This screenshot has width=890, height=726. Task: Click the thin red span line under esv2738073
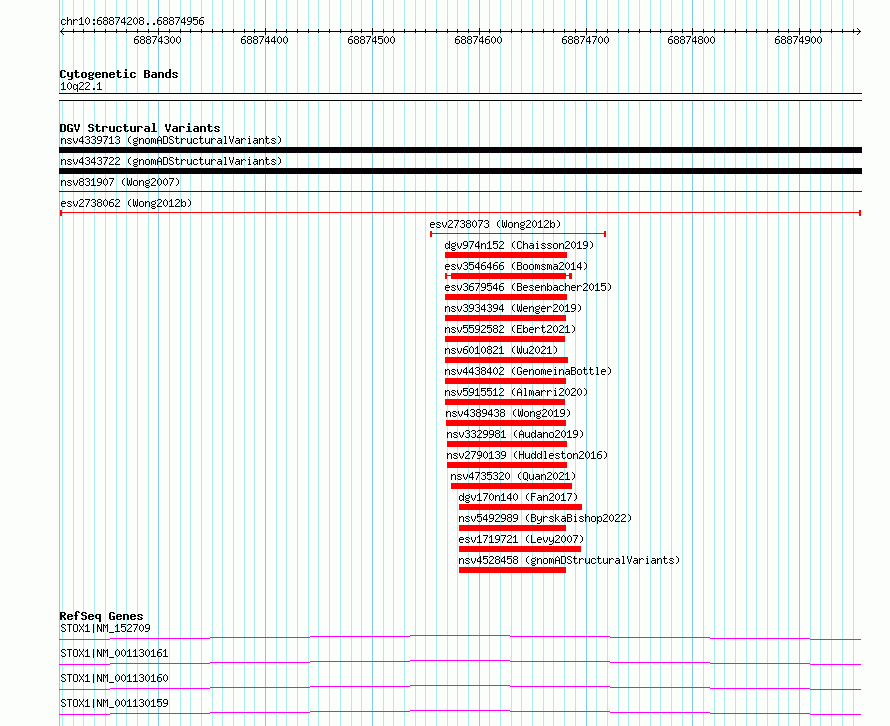[x=518, y=234]
